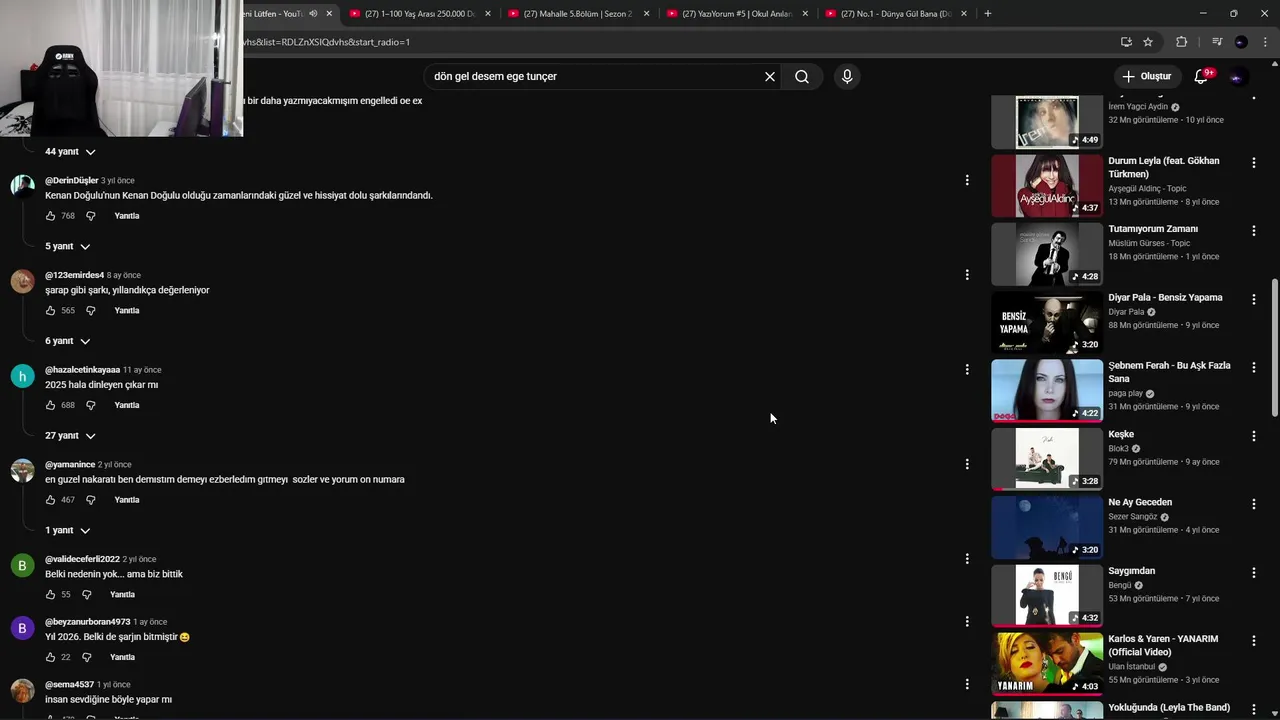Open a new browser tab
The height and width of the screenshot is (720, 1280).
click(x=987, y=13)
